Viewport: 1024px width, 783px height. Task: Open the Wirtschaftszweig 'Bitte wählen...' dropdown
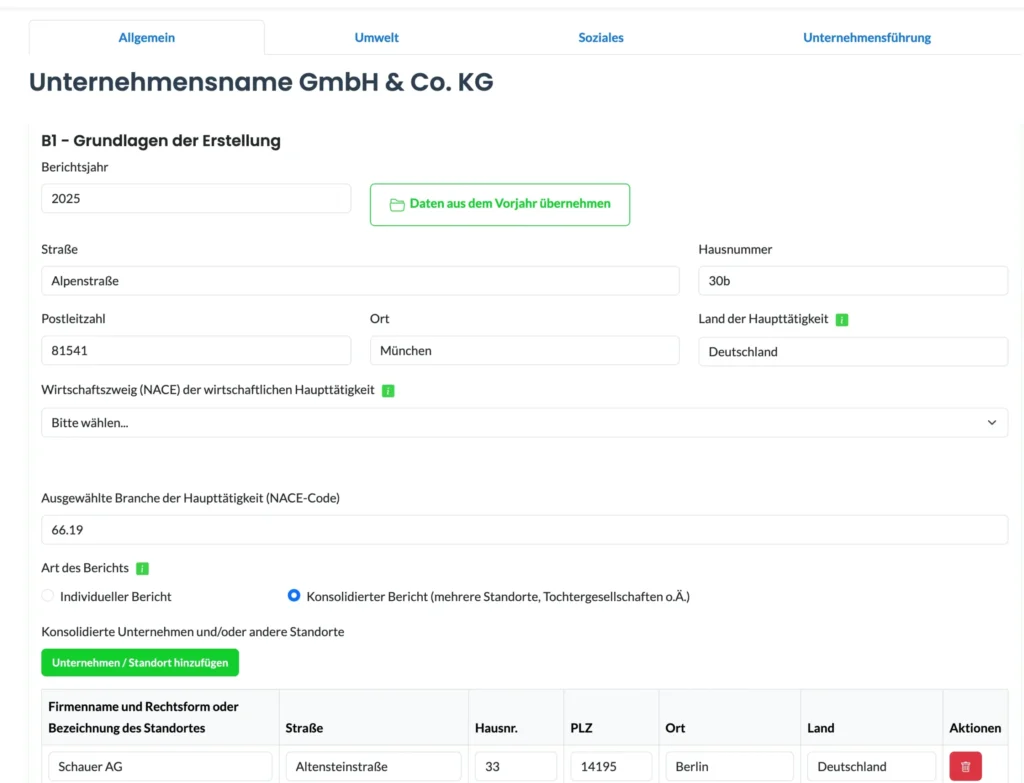[x=524, y=422]
